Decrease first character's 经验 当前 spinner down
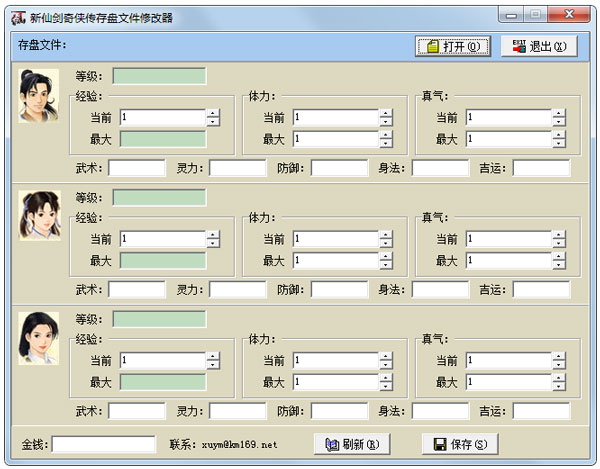 click(213, 122)
